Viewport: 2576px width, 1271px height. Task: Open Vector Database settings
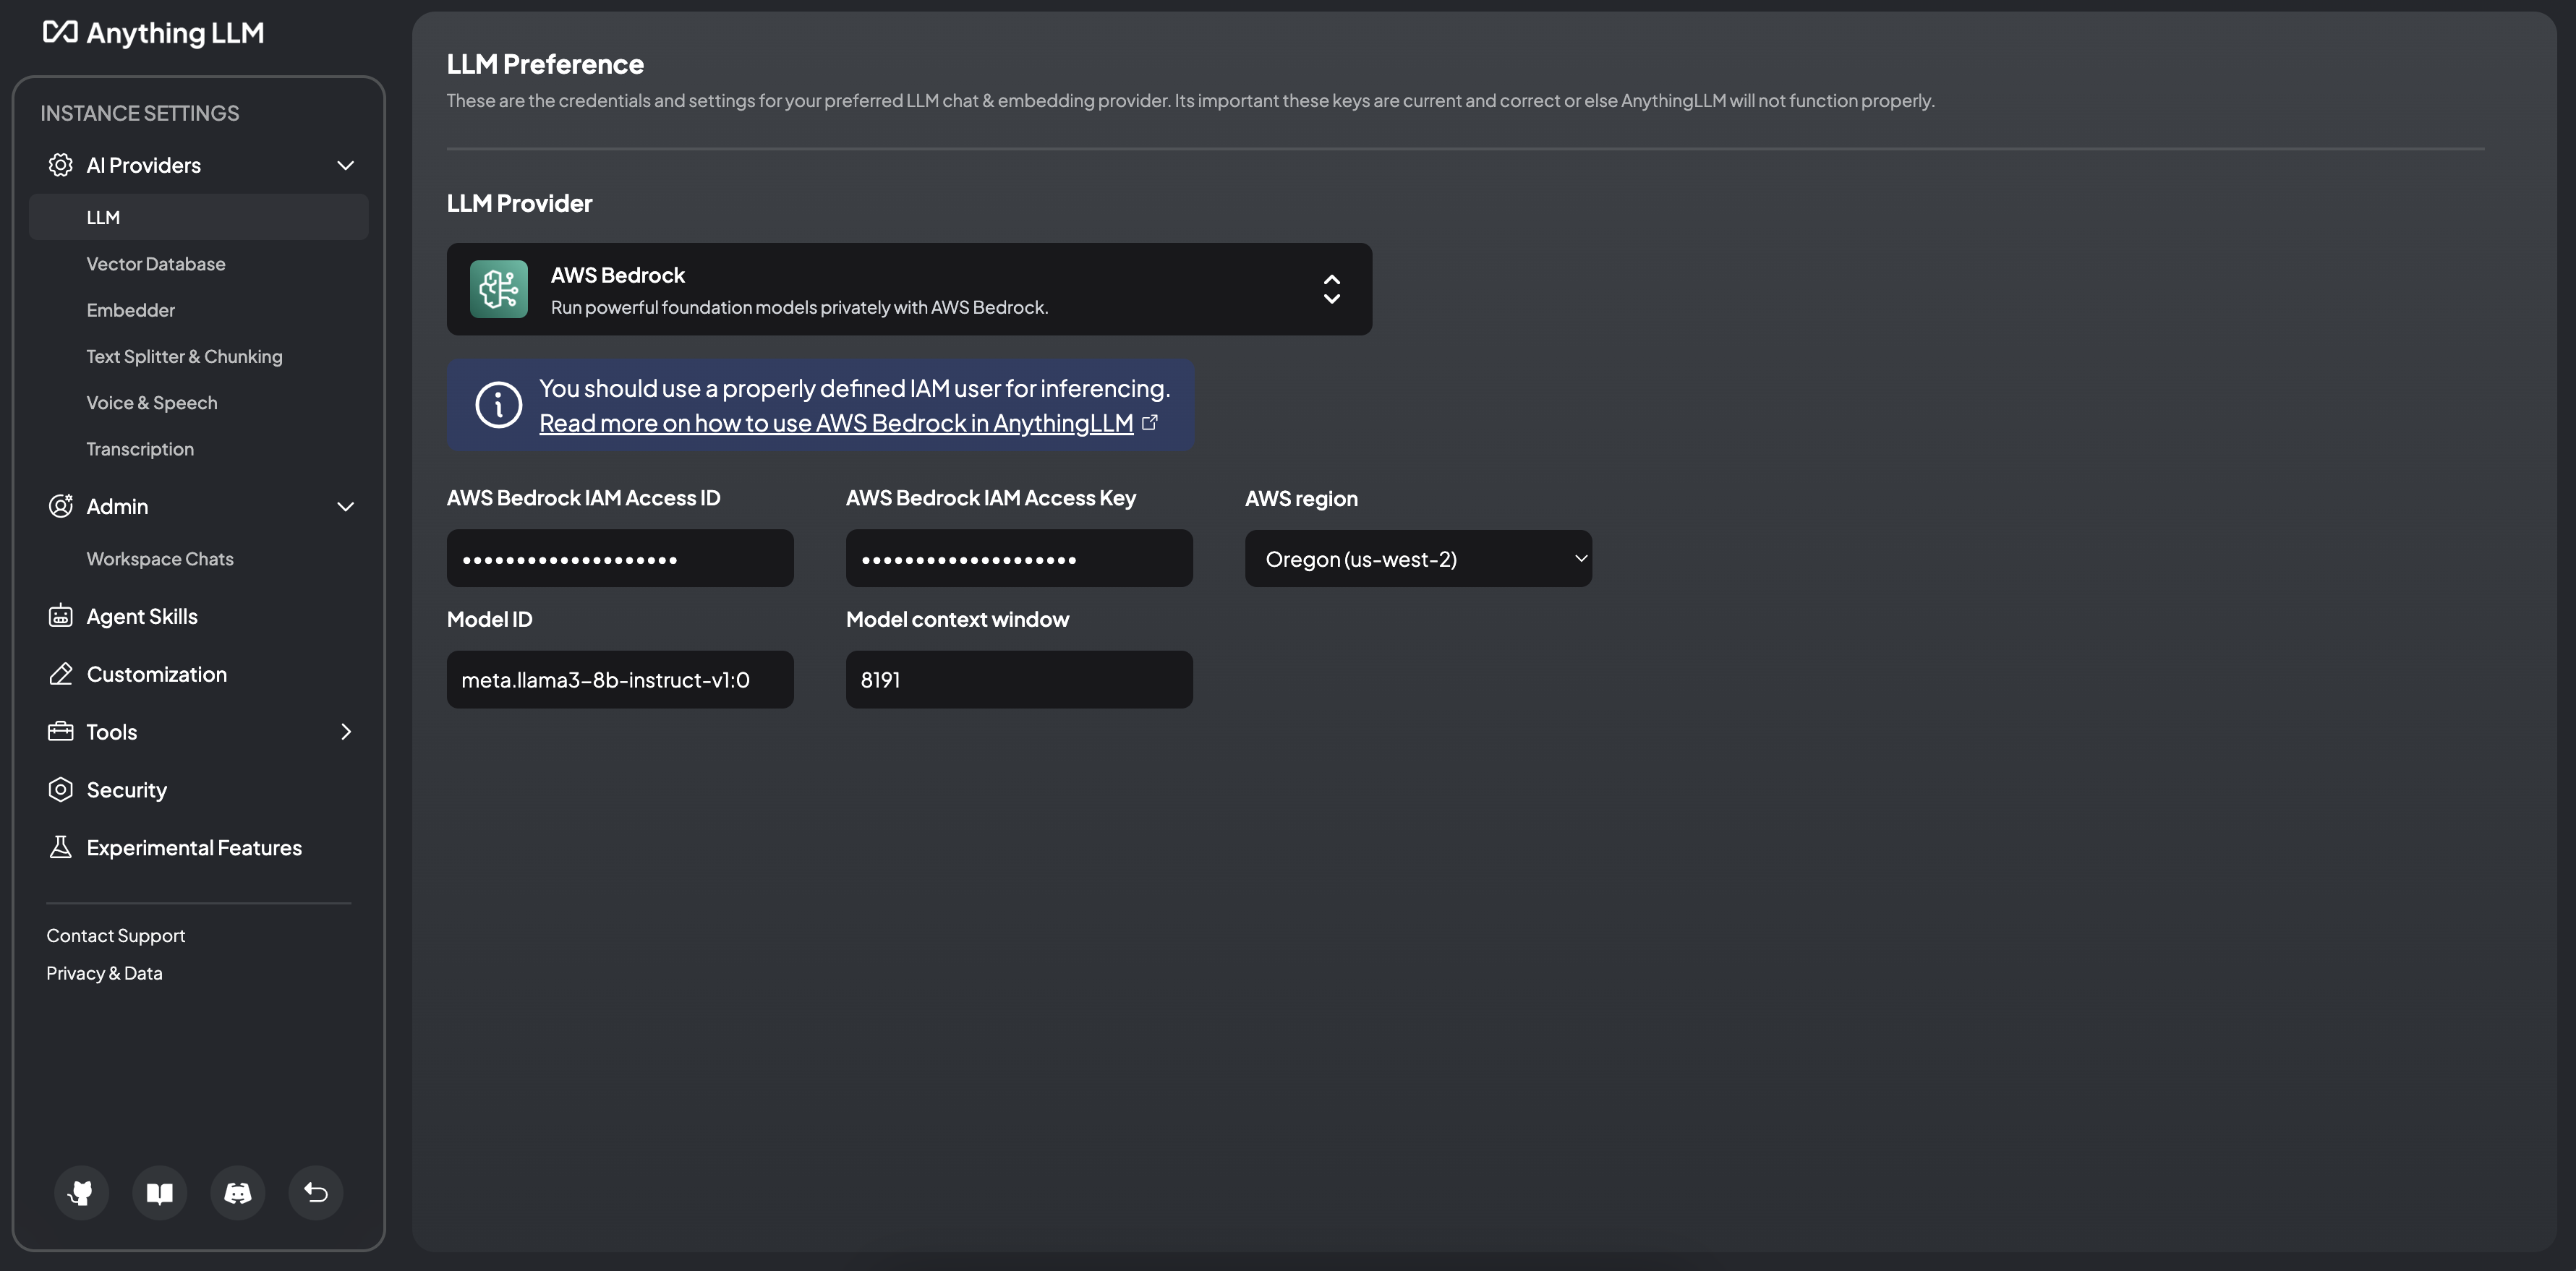click(x=156, y=264)
